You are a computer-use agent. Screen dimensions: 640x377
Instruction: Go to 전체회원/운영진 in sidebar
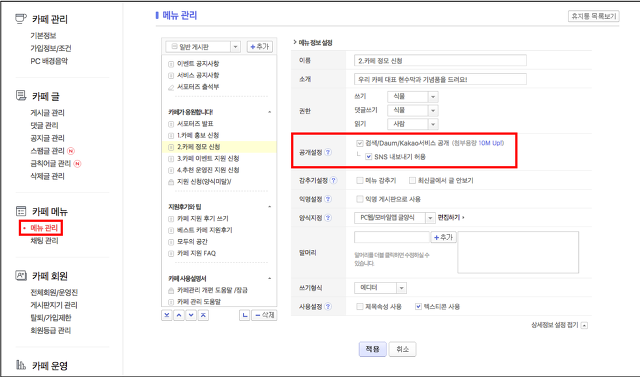(x=54, y=292)
